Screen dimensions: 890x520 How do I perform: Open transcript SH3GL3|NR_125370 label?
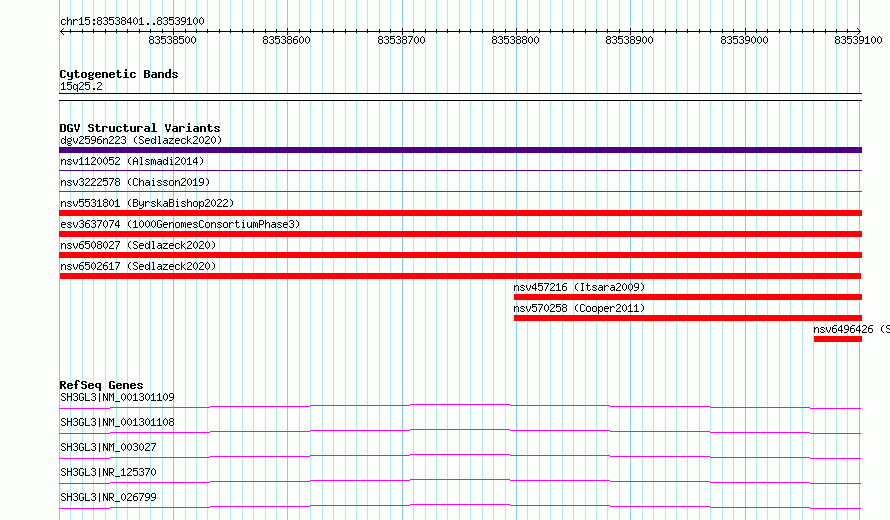[108, 472]
